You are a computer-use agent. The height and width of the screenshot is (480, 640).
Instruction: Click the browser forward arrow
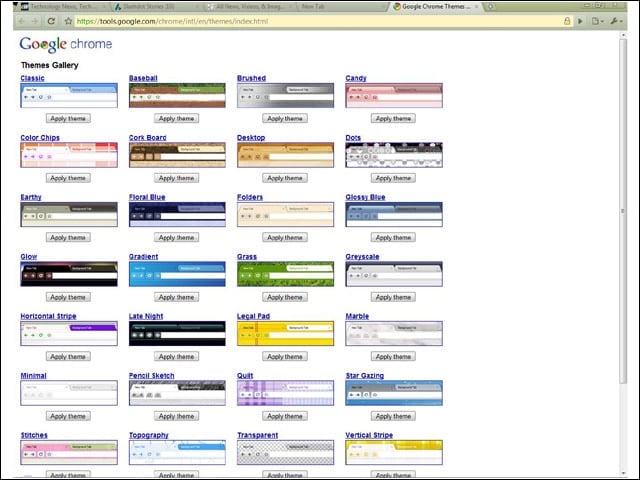[36, 21]
